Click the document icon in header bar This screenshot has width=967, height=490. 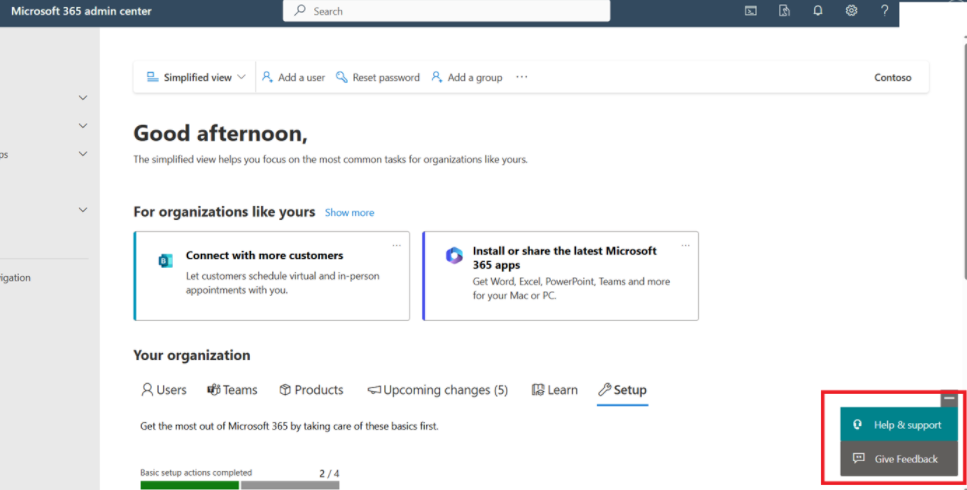[784, 10]
